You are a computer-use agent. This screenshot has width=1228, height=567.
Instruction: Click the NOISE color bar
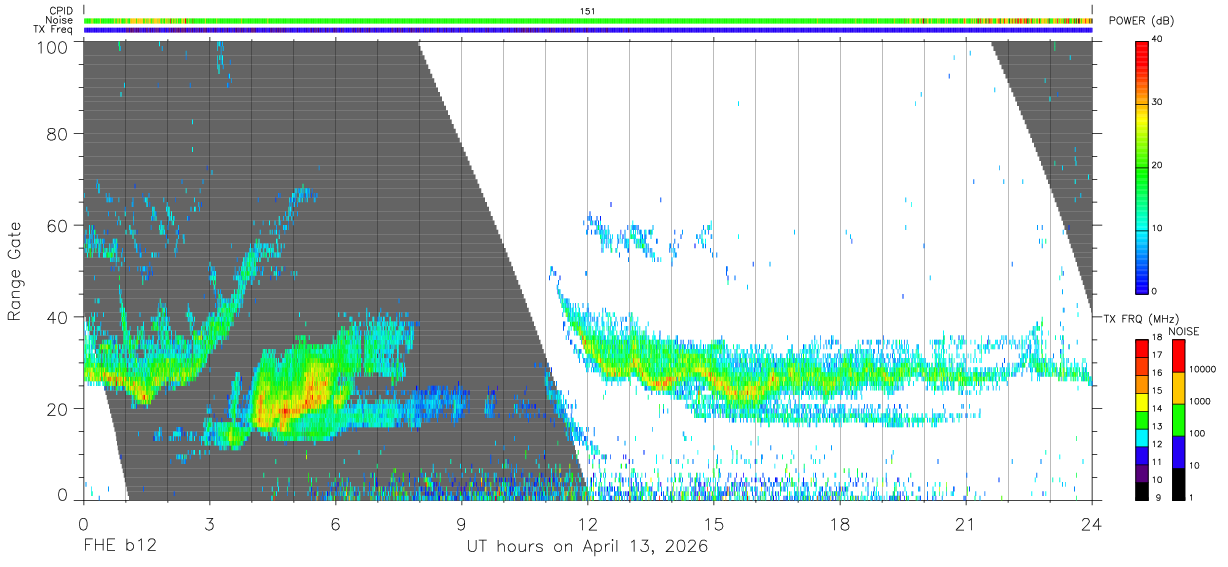[1179, 420]
